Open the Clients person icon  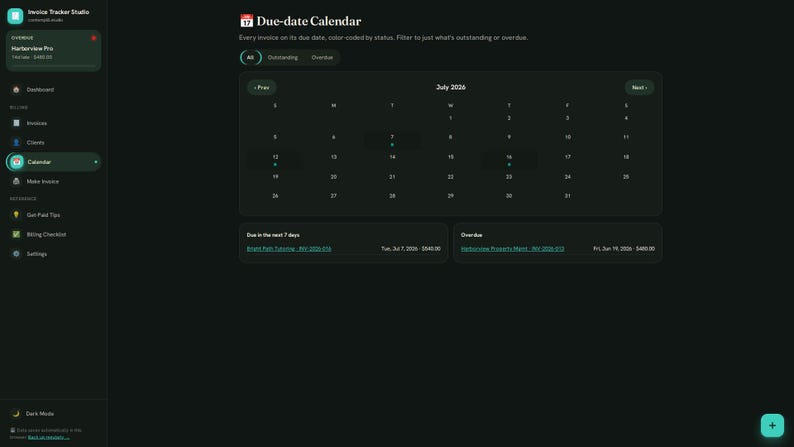click(x=16, y=142)
